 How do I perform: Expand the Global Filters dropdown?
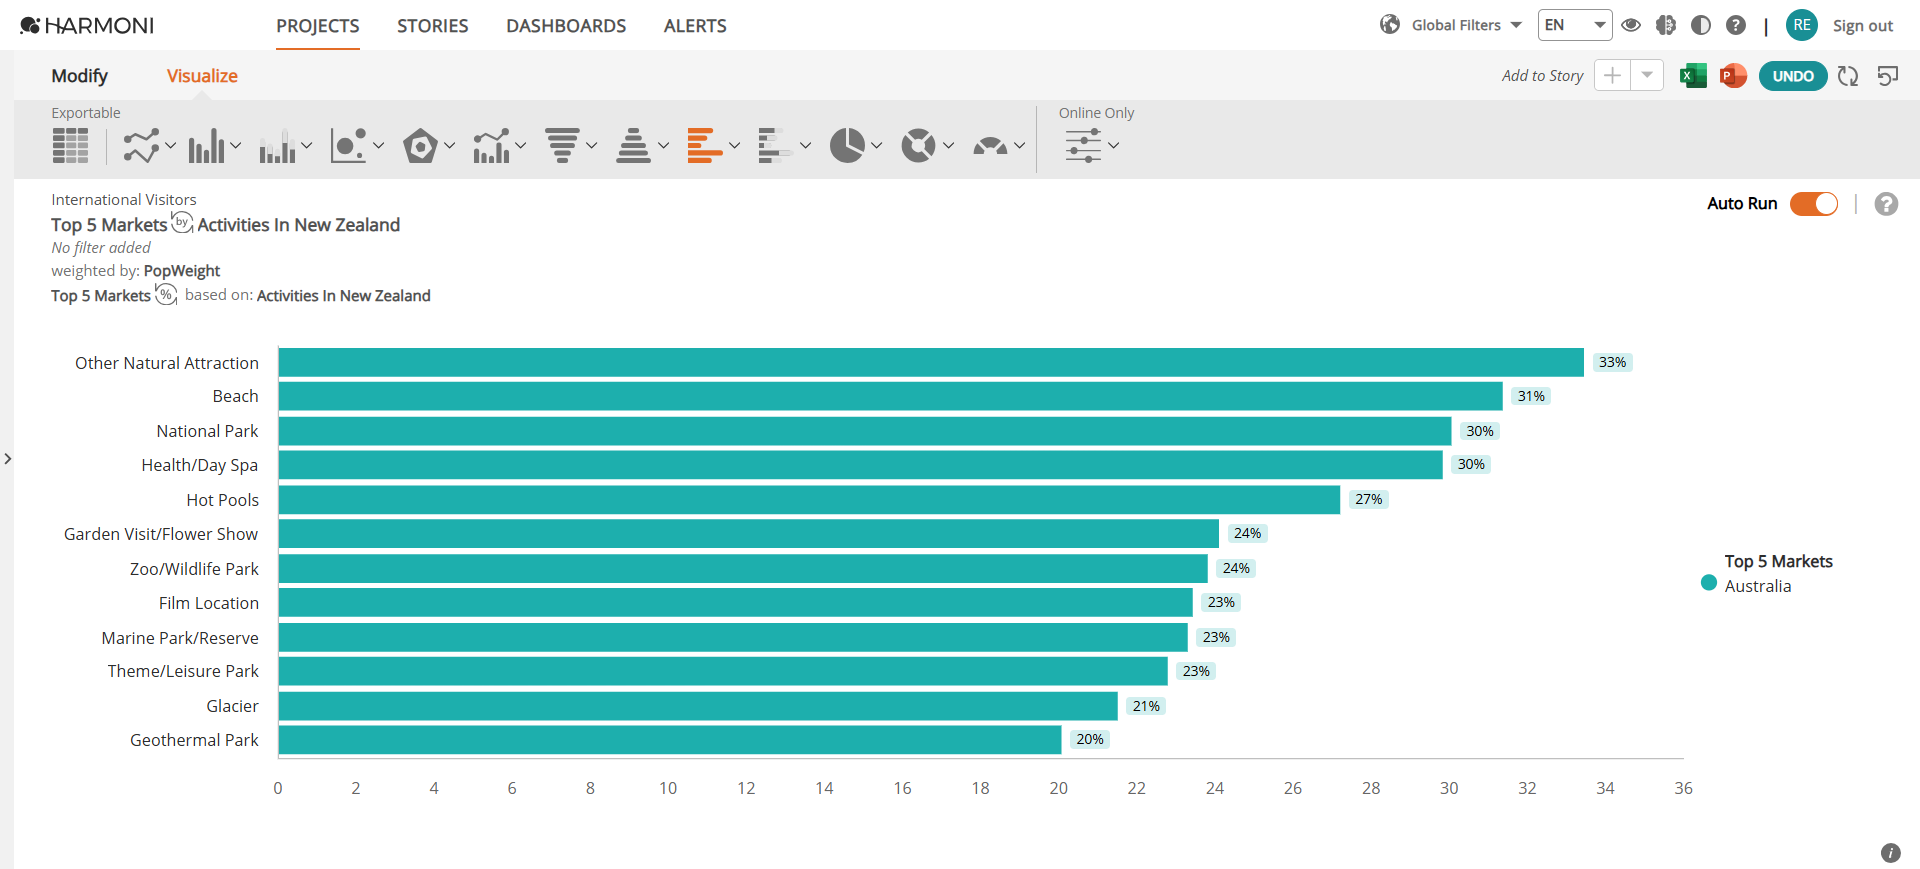coord(1451,25)
